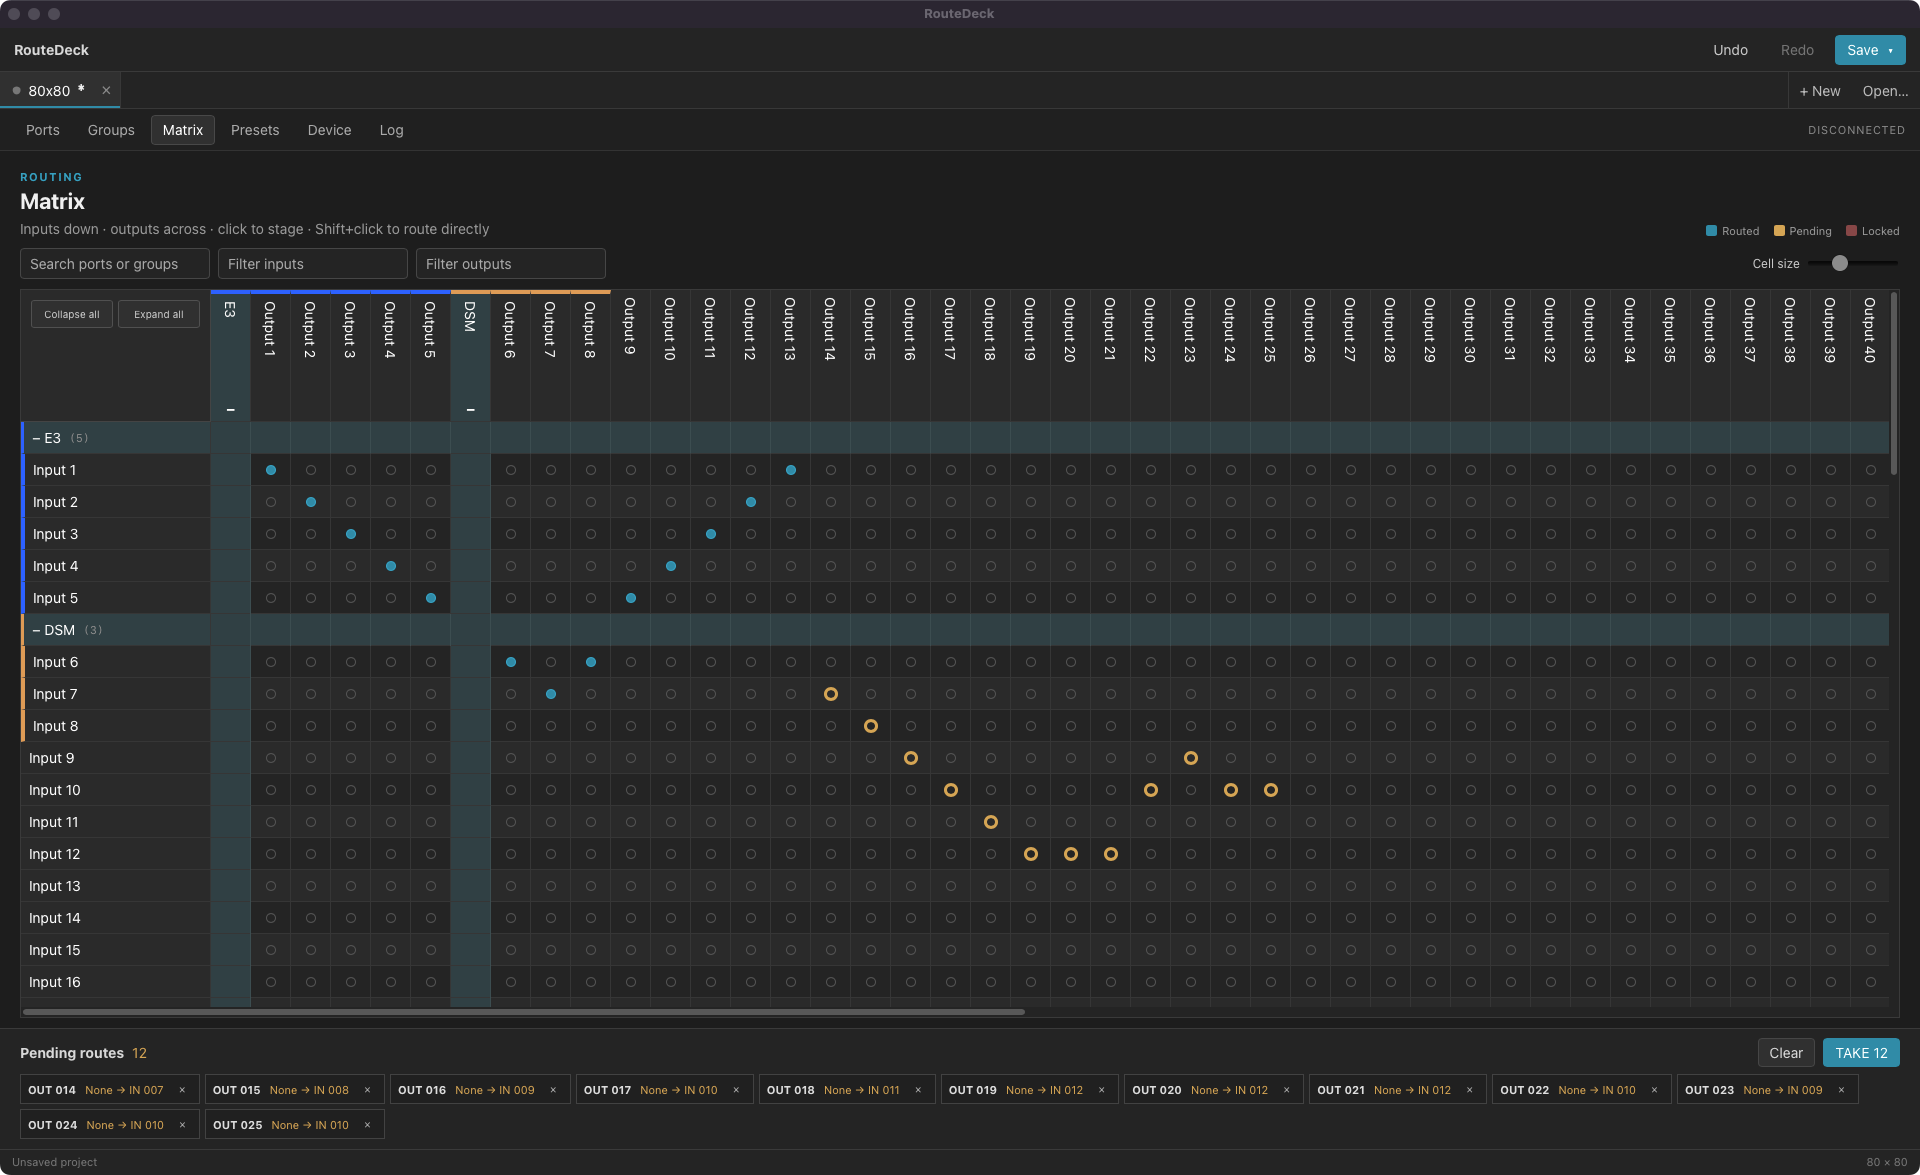
Task: Click the Undo button
Action: [x=1730, y=50]
